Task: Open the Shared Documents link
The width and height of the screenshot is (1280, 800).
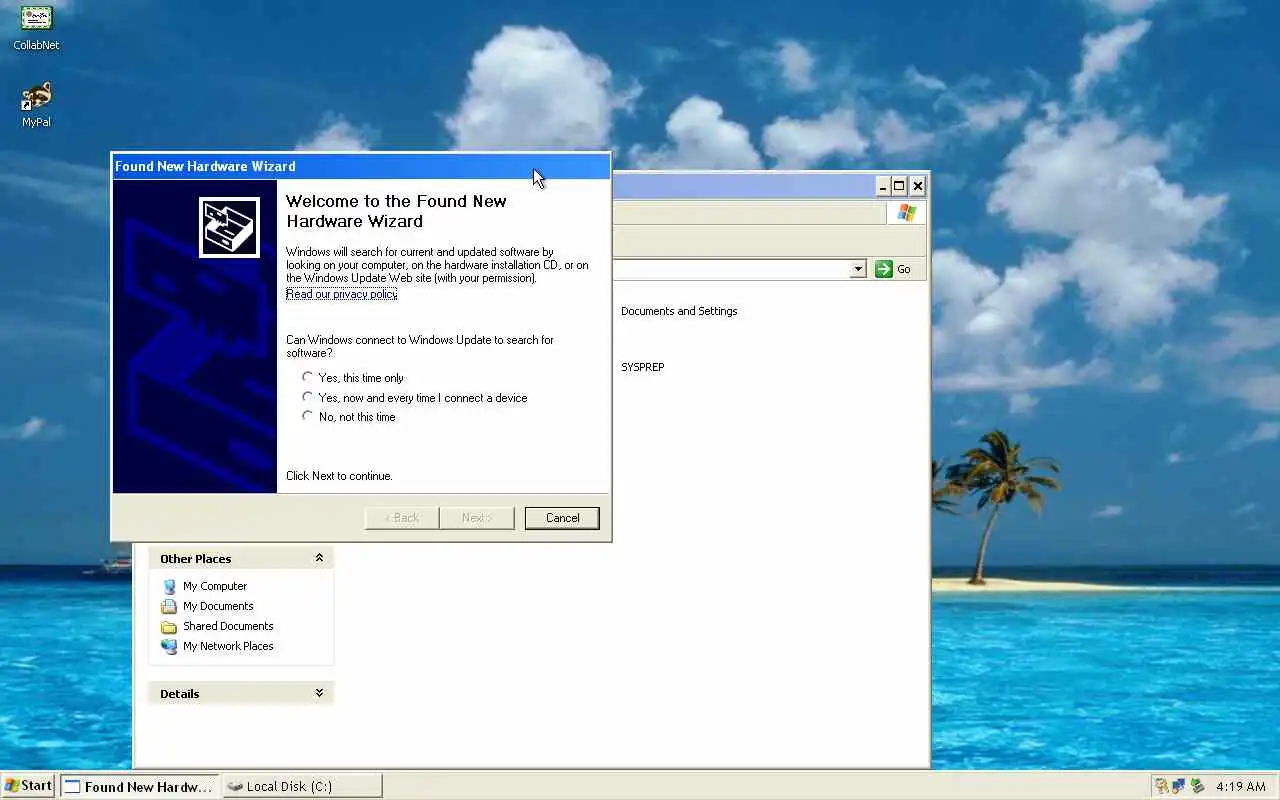Action: (228, 627)
